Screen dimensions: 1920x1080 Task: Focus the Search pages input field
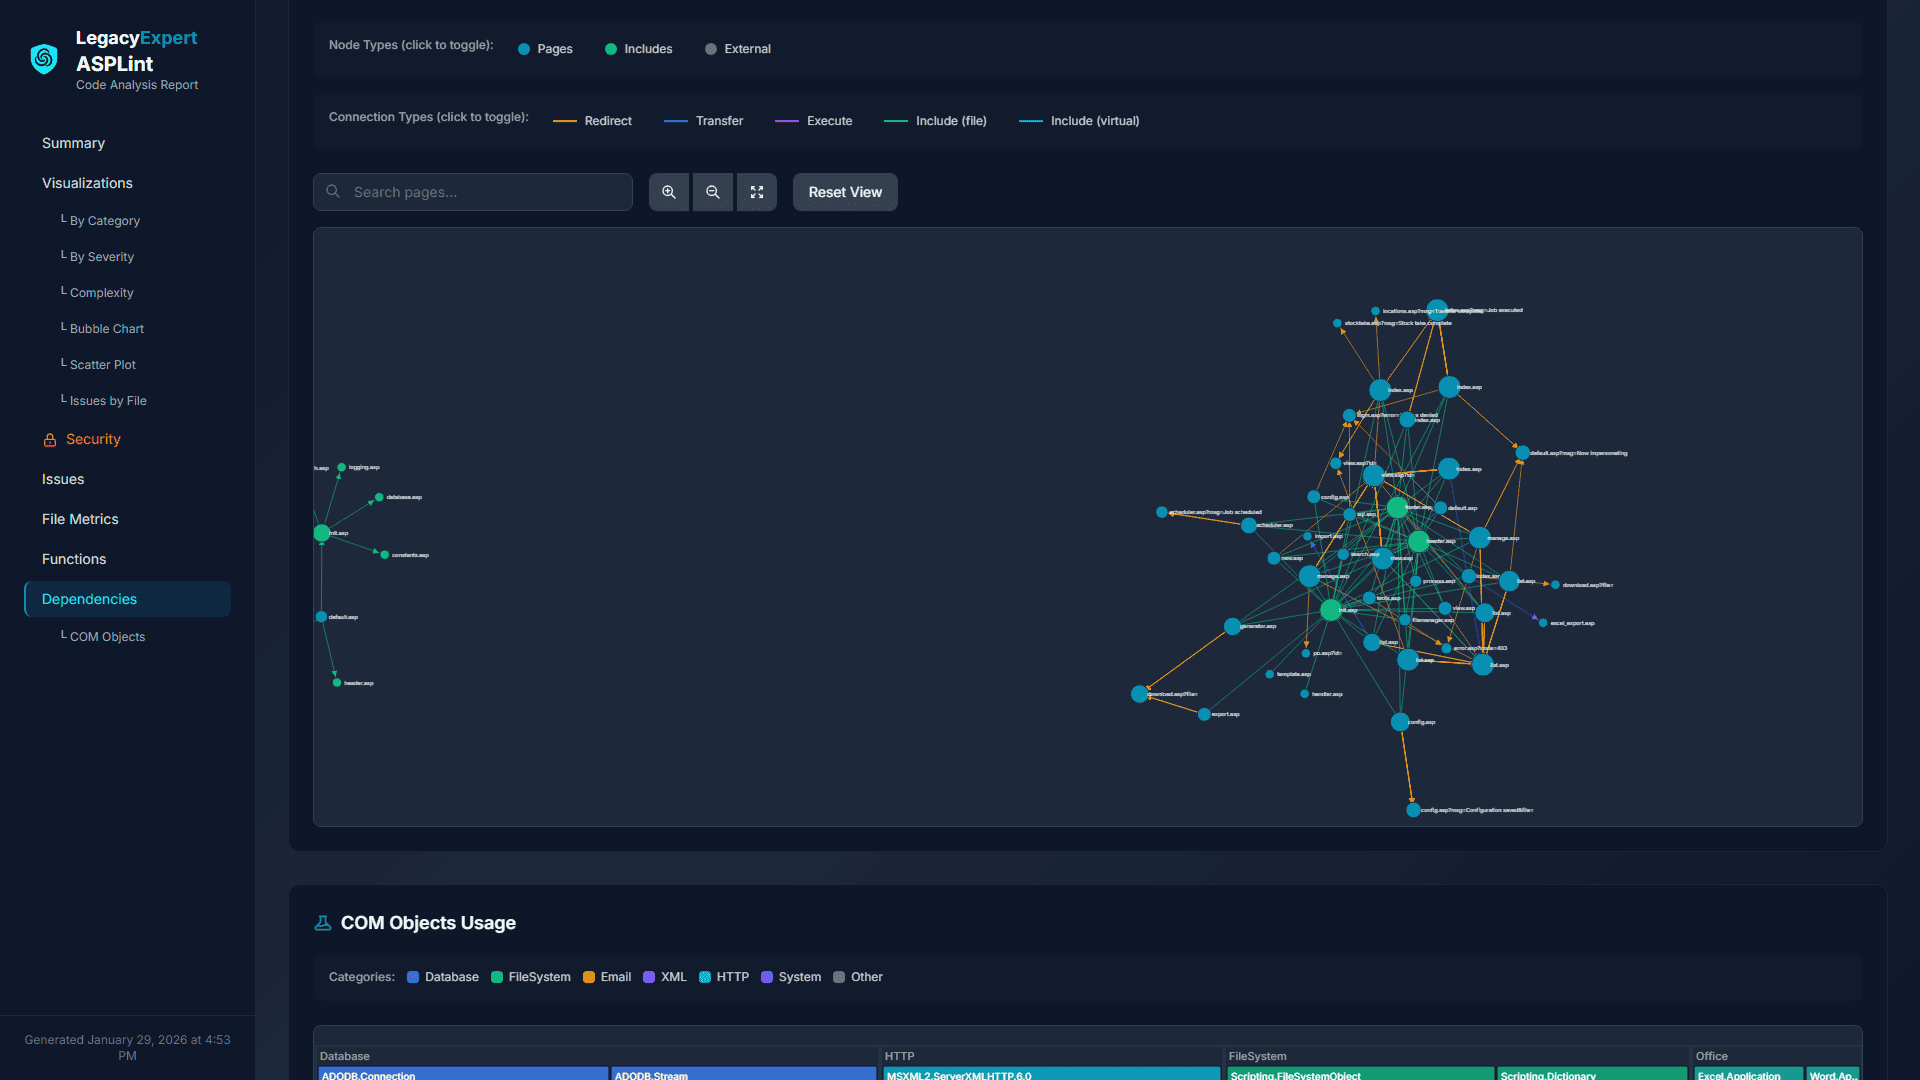tap(485, 192)
